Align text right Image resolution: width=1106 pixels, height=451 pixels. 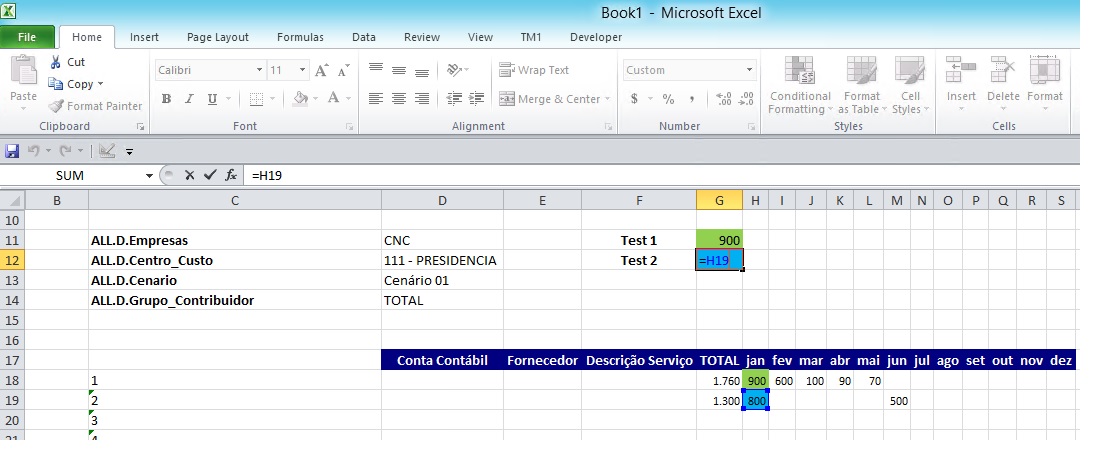pos(422,99)
